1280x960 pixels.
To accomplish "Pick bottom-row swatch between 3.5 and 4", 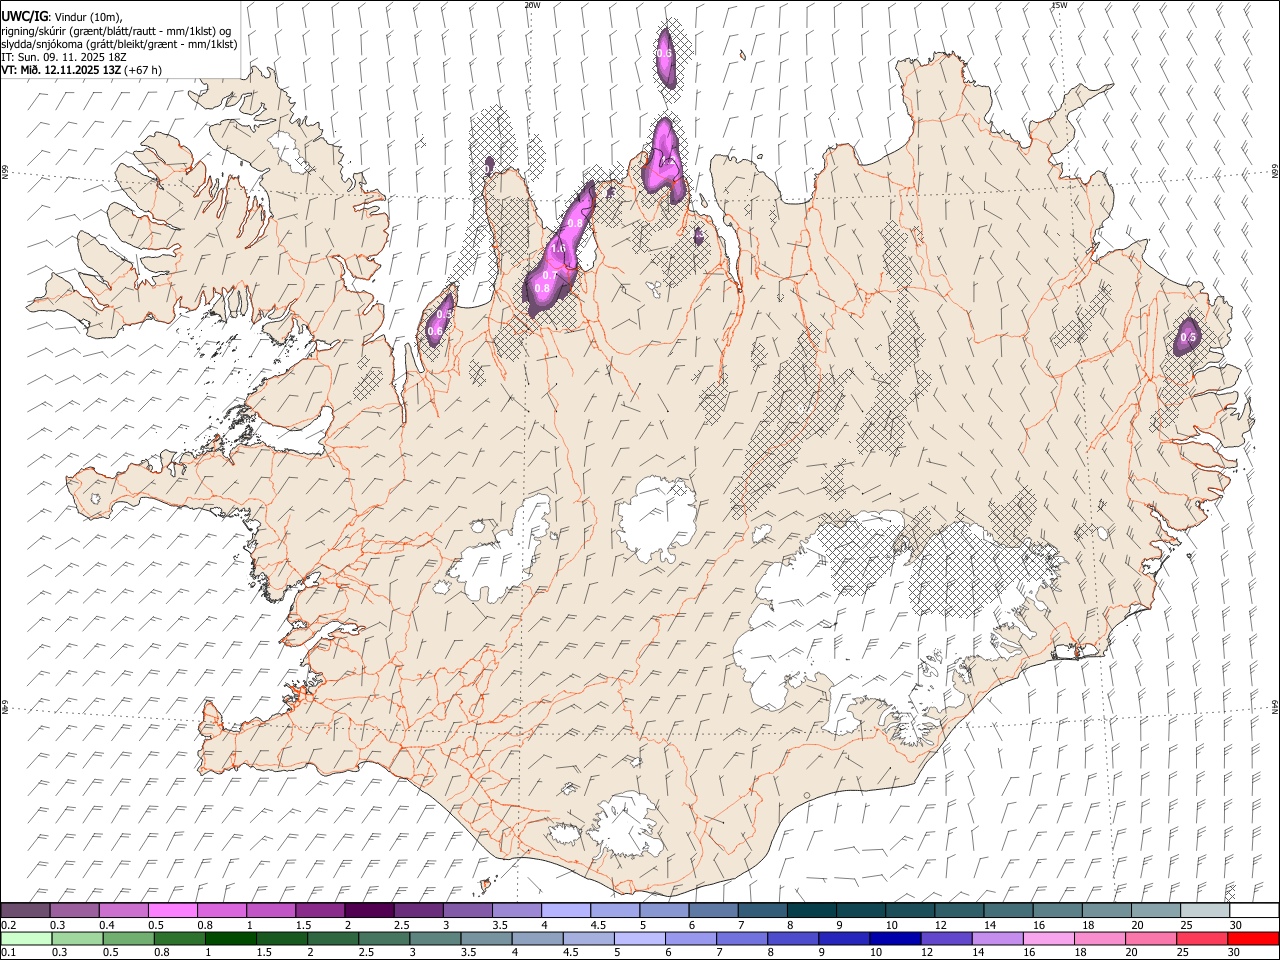I will tap(486, 939).
